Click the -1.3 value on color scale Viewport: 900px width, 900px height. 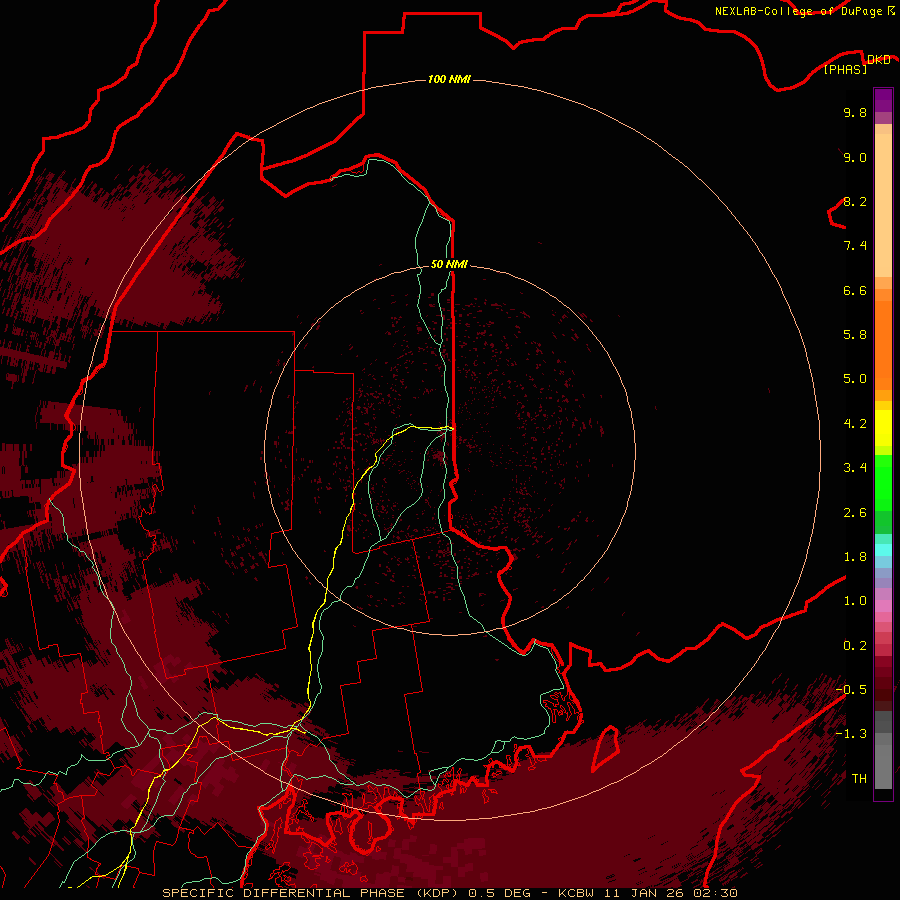point(851,734)
